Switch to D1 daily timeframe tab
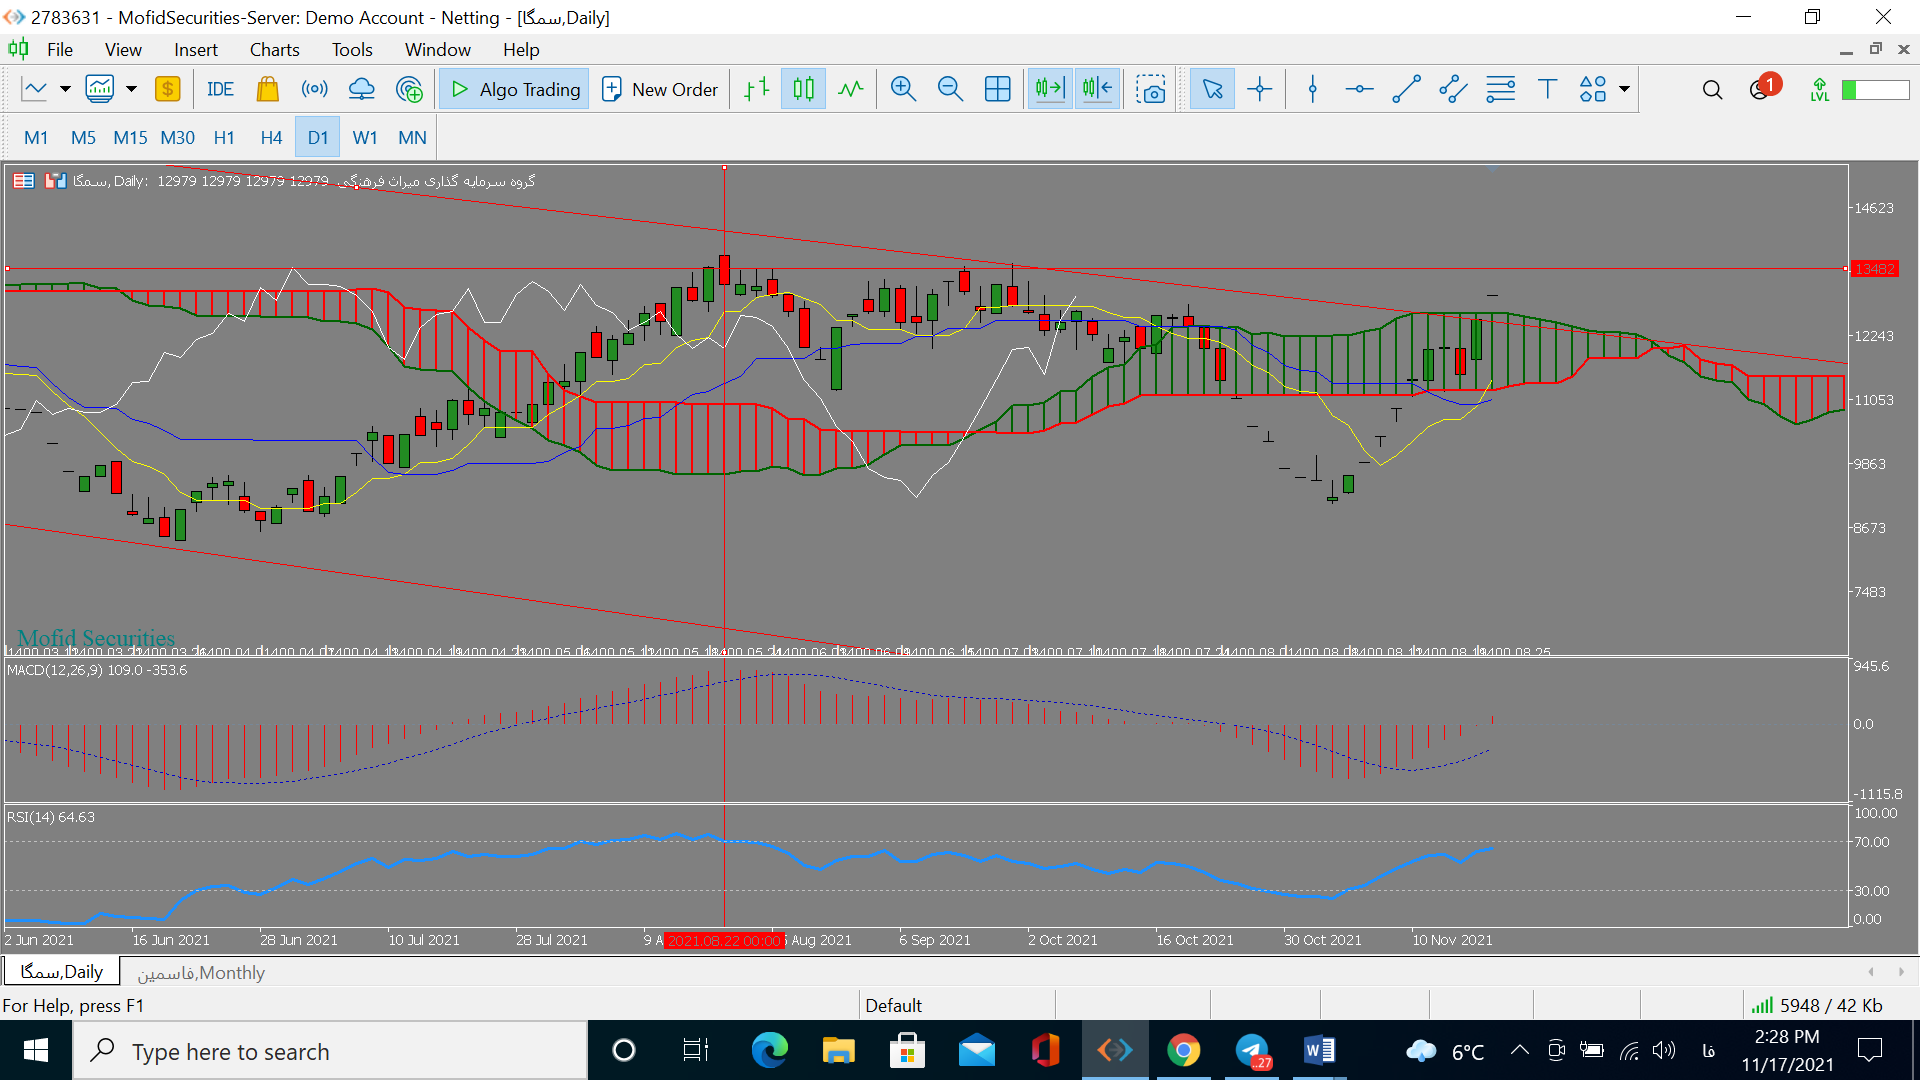 [318, 137]
